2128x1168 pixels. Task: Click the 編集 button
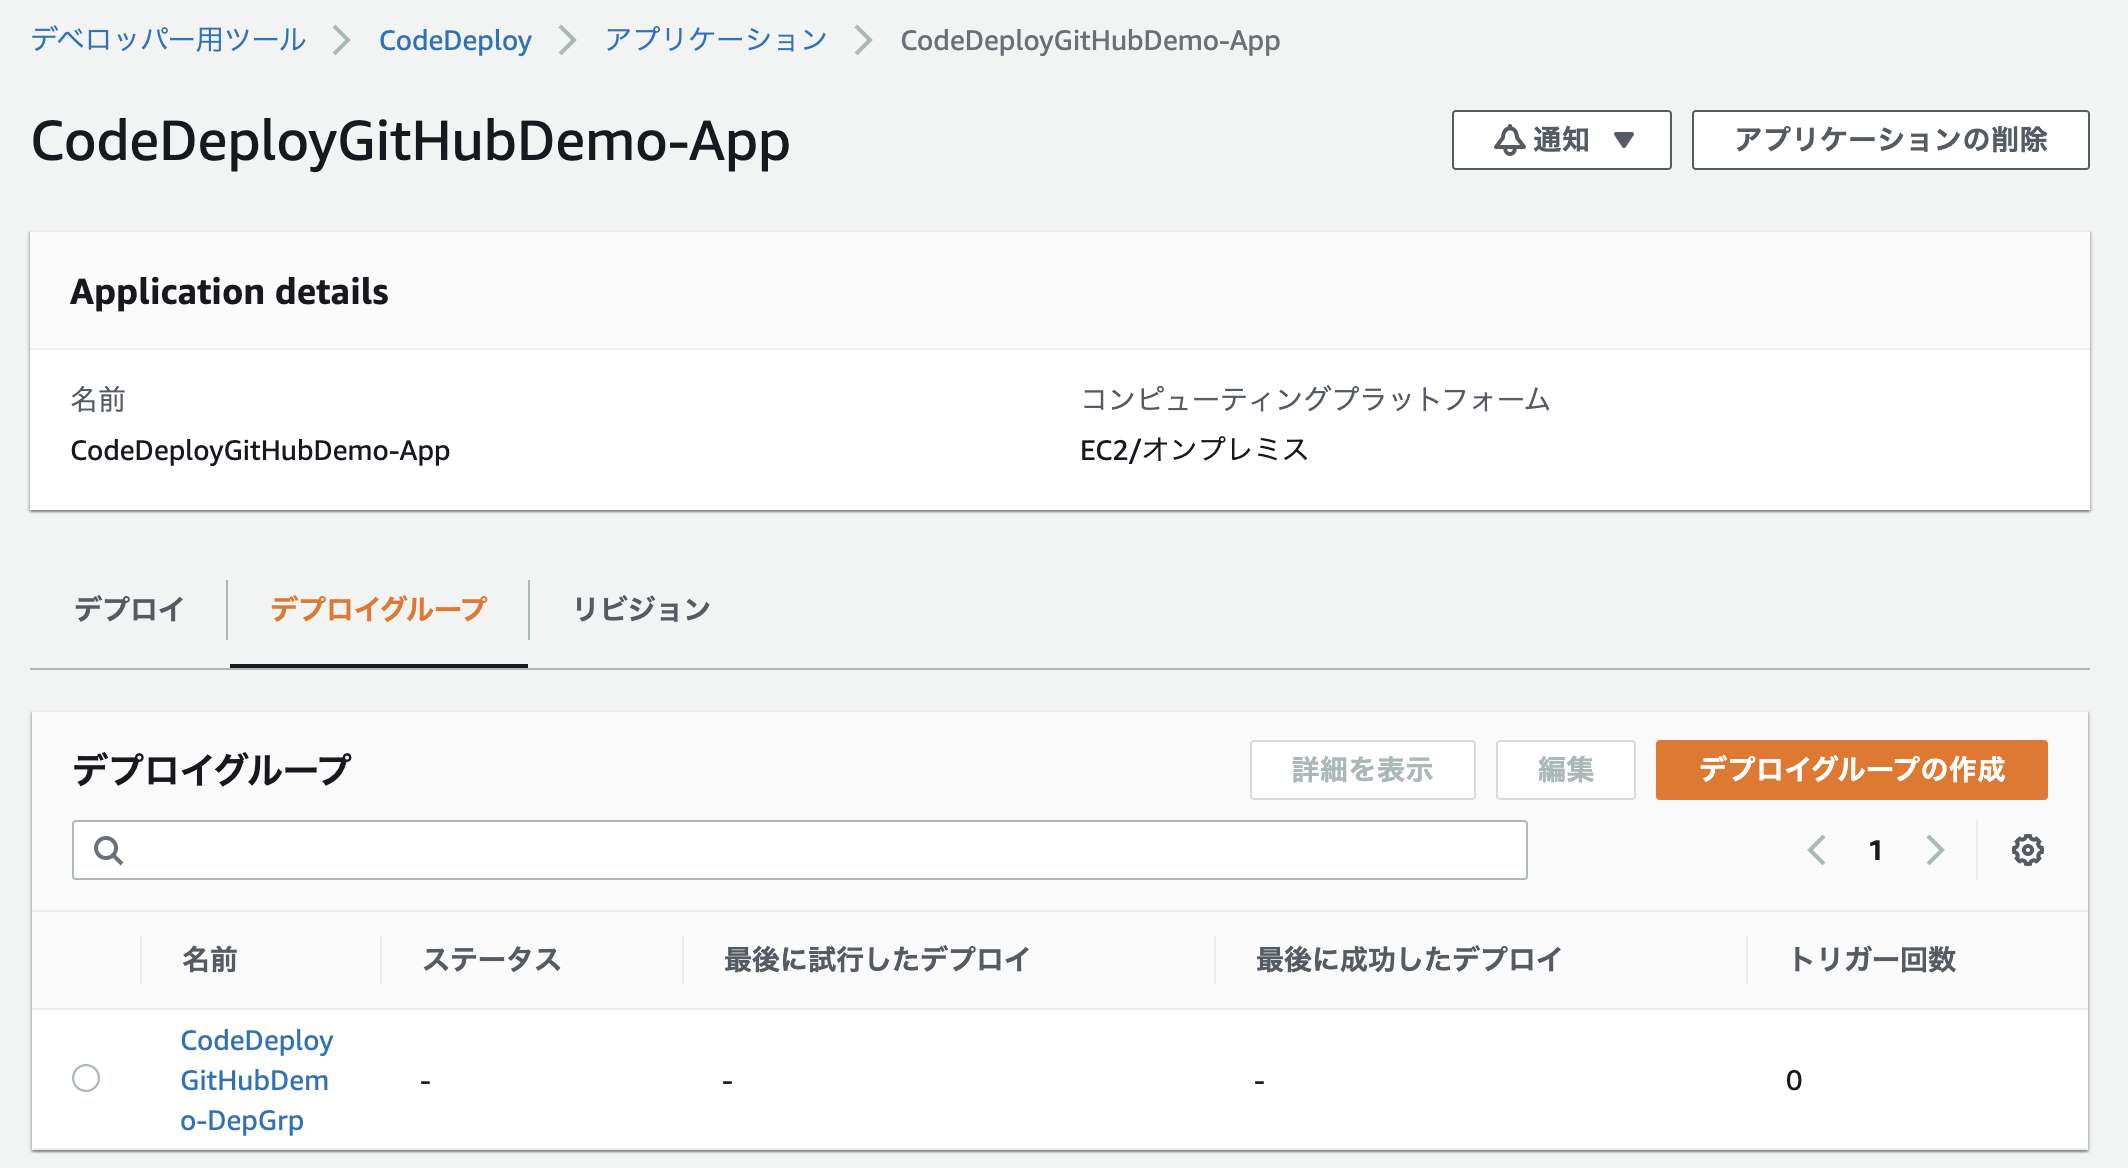click(1565, 770)
